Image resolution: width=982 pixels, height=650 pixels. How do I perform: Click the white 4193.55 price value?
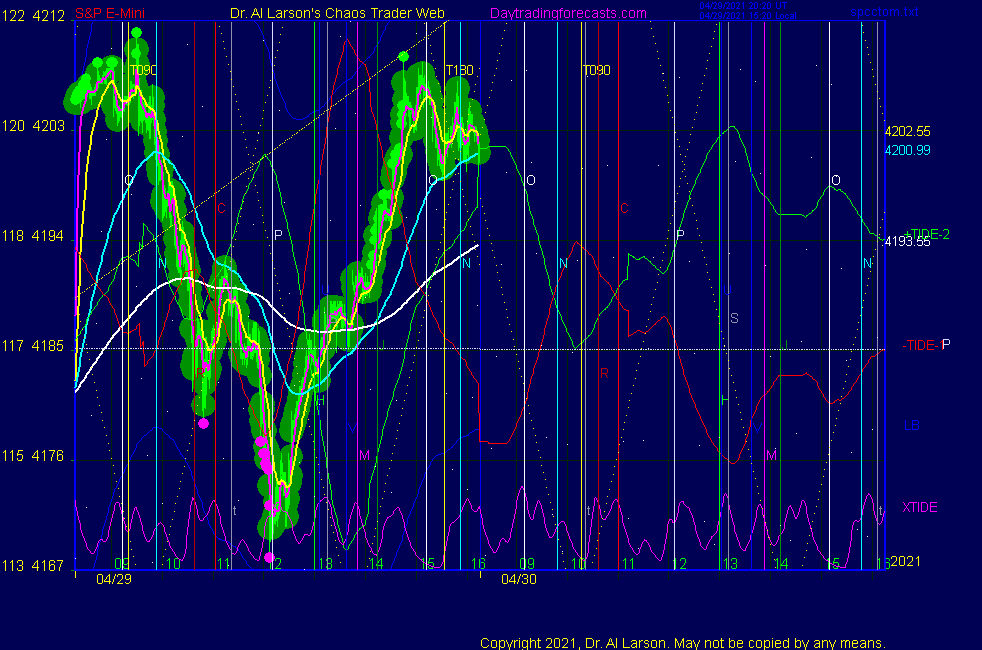(x=907, y=242)
